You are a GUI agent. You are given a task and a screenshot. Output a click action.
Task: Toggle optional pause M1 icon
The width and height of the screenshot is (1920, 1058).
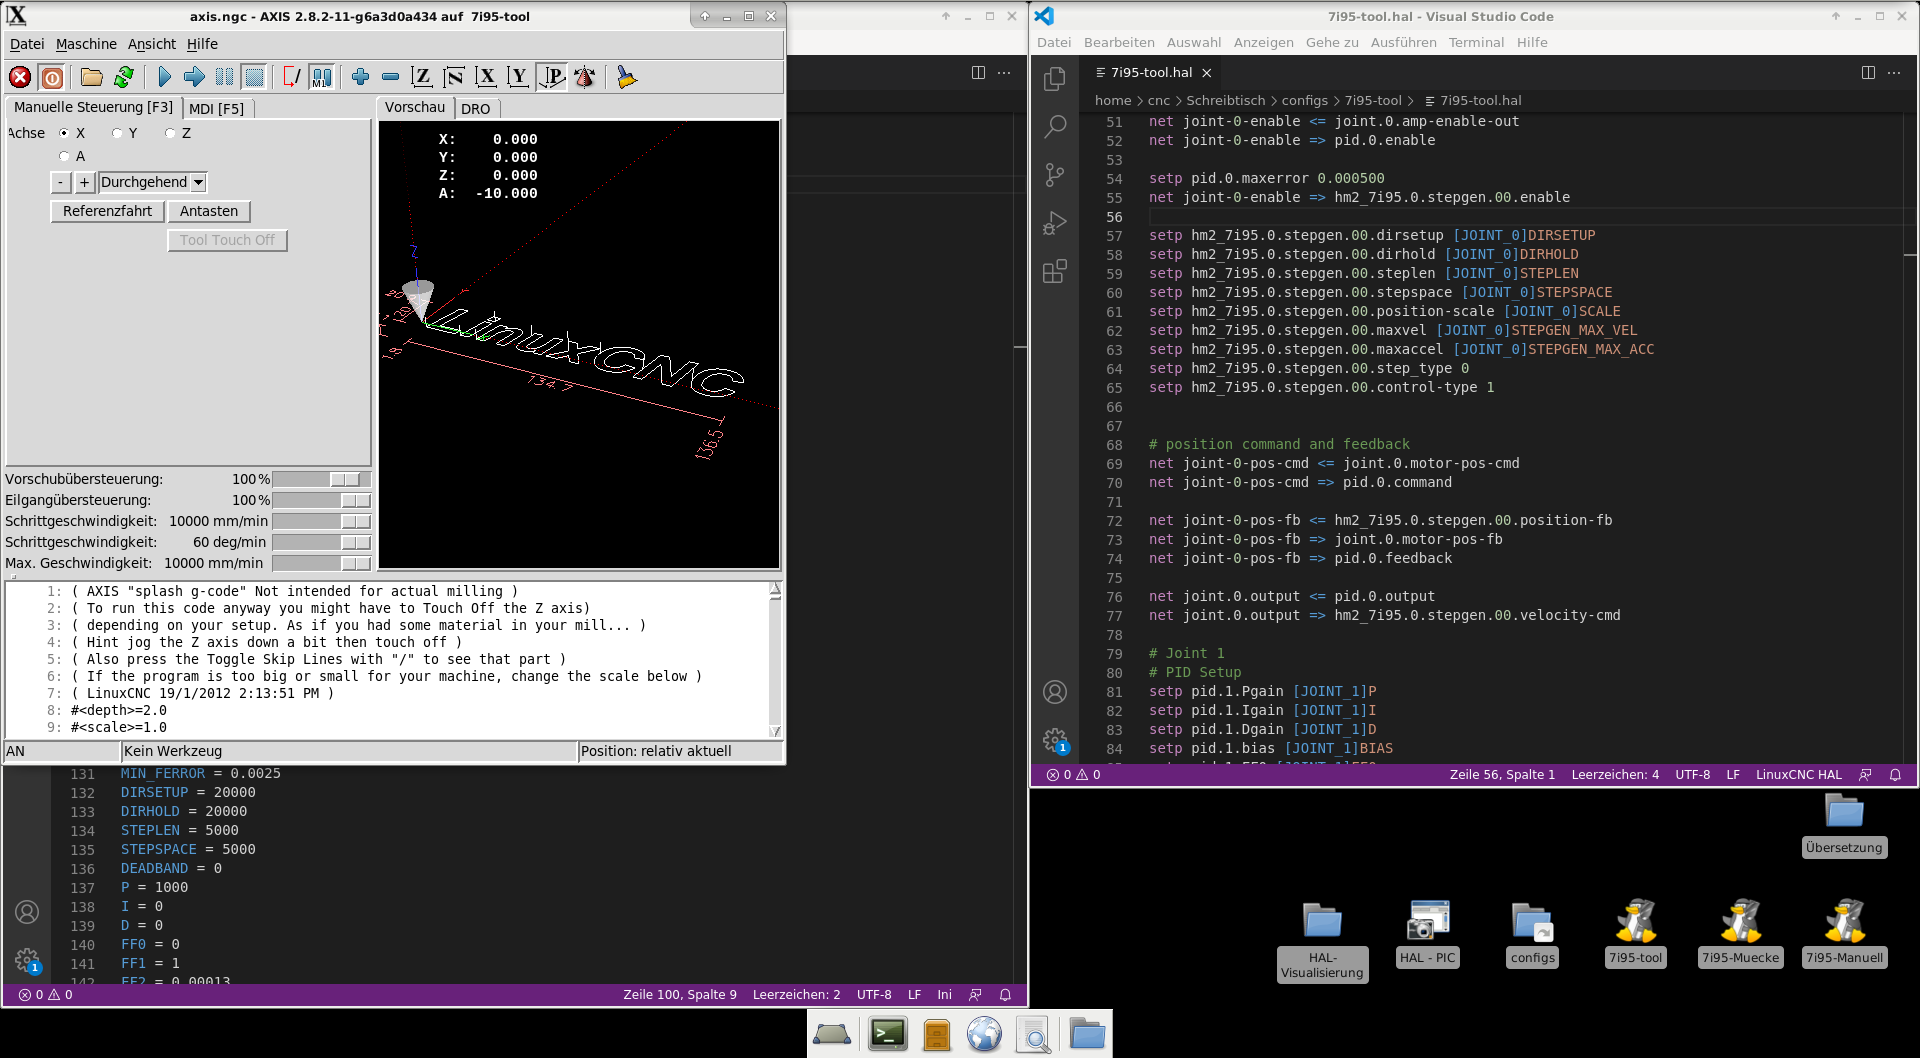coord(322,77)
